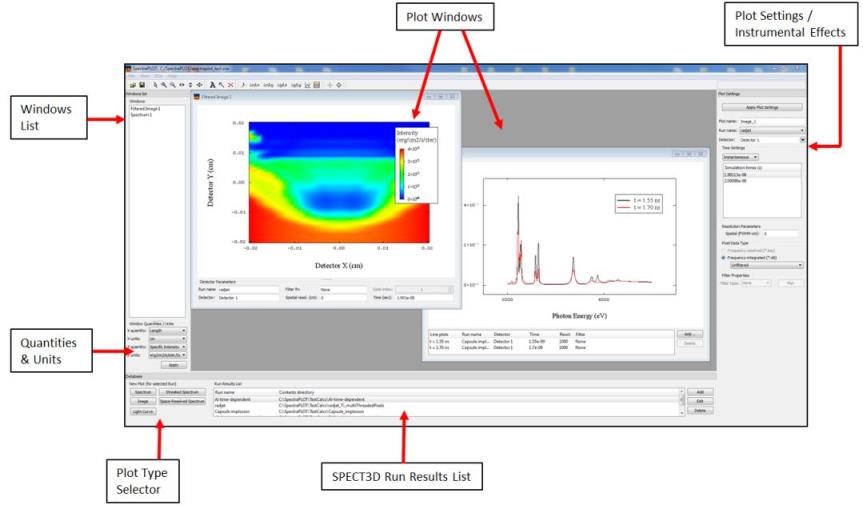863x509 pixels.
Task: Click the Light Curve plot button
Action: pyautogui.click(x=143, y=411)
